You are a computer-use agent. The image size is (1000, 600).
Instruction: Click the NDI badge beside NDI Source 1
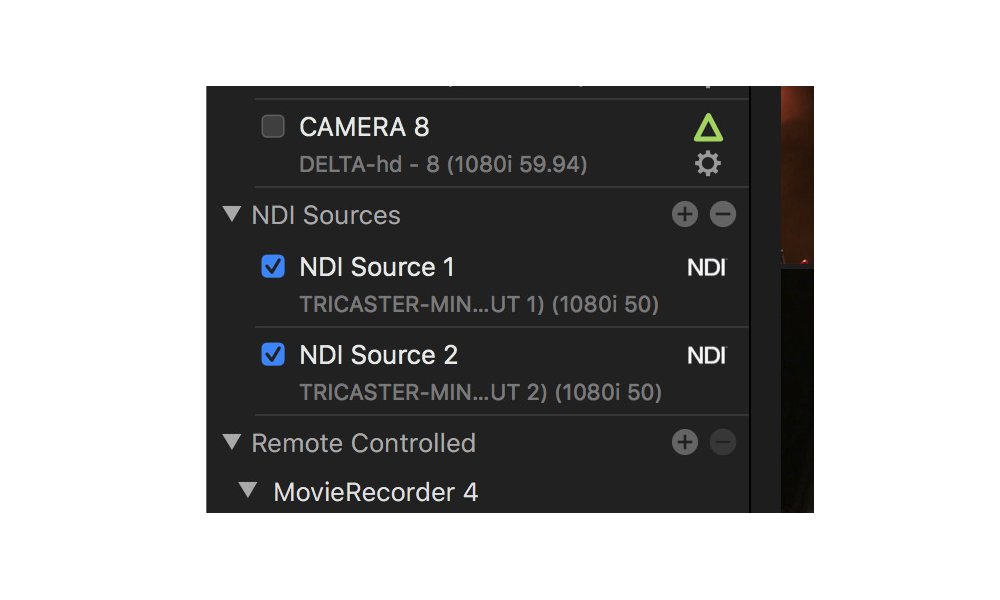click(x=706, y=268)
